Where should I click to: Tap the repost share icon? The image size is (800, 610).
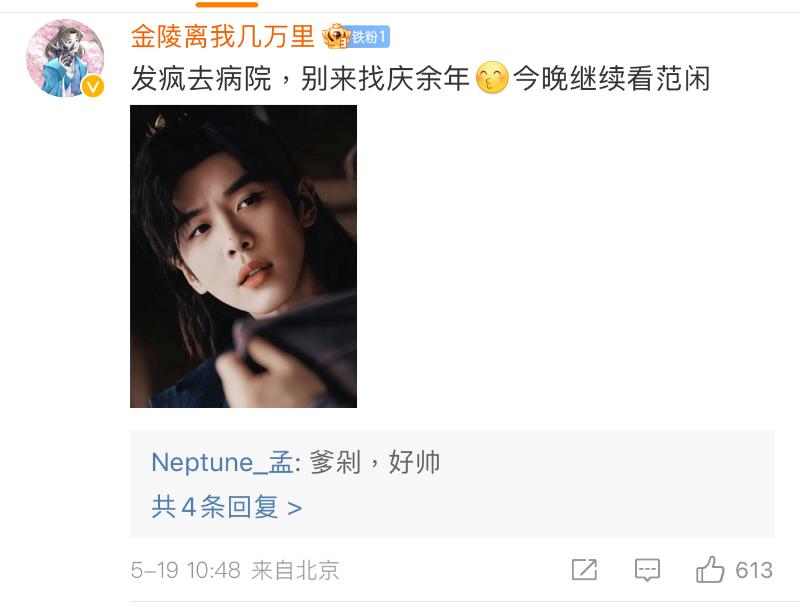584,570
